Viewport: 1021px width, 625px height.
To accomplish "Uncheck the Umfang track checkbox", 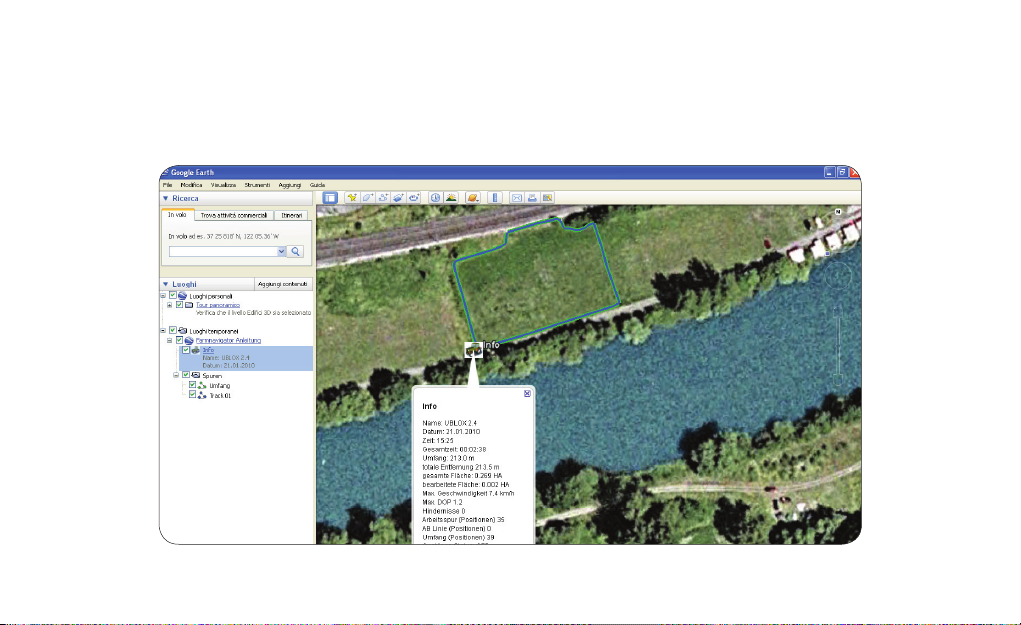I will coord(193,385).
